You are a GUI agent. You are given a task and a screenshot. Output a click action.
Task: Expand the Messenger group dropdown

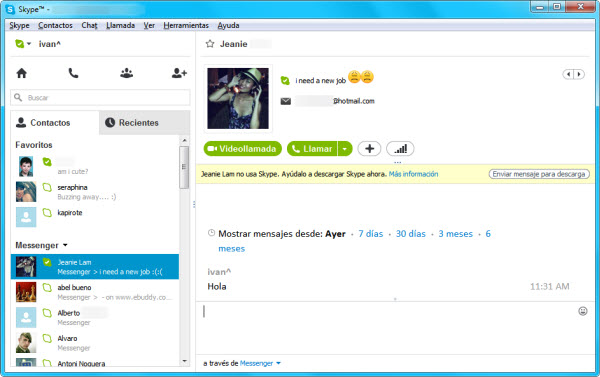pos(65,245)
